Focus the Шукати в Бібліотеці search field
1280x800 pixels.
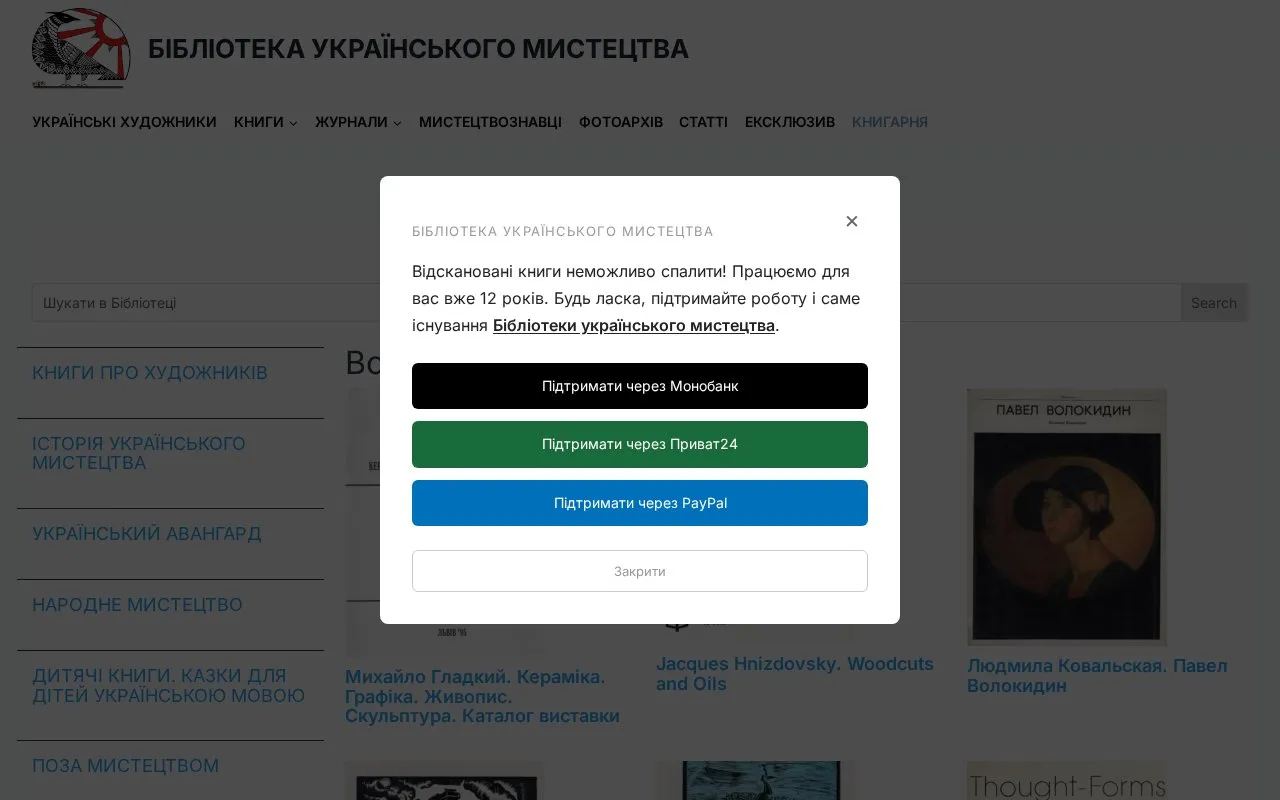[x=606, y=303]
